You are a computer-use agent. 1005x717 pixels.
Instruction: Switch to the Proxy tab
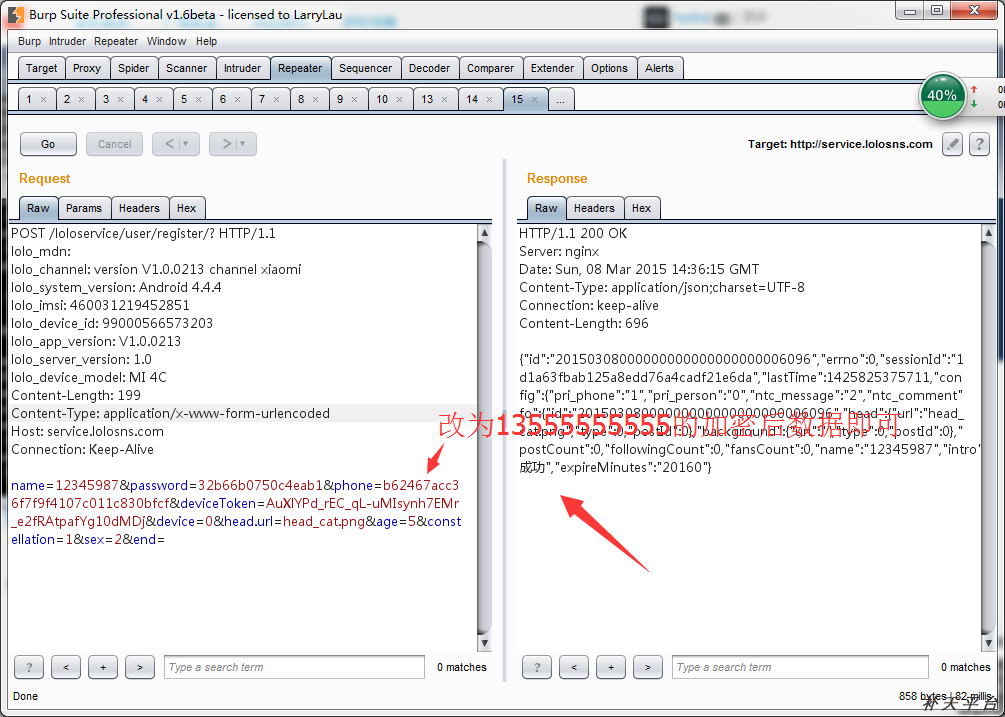87,68
